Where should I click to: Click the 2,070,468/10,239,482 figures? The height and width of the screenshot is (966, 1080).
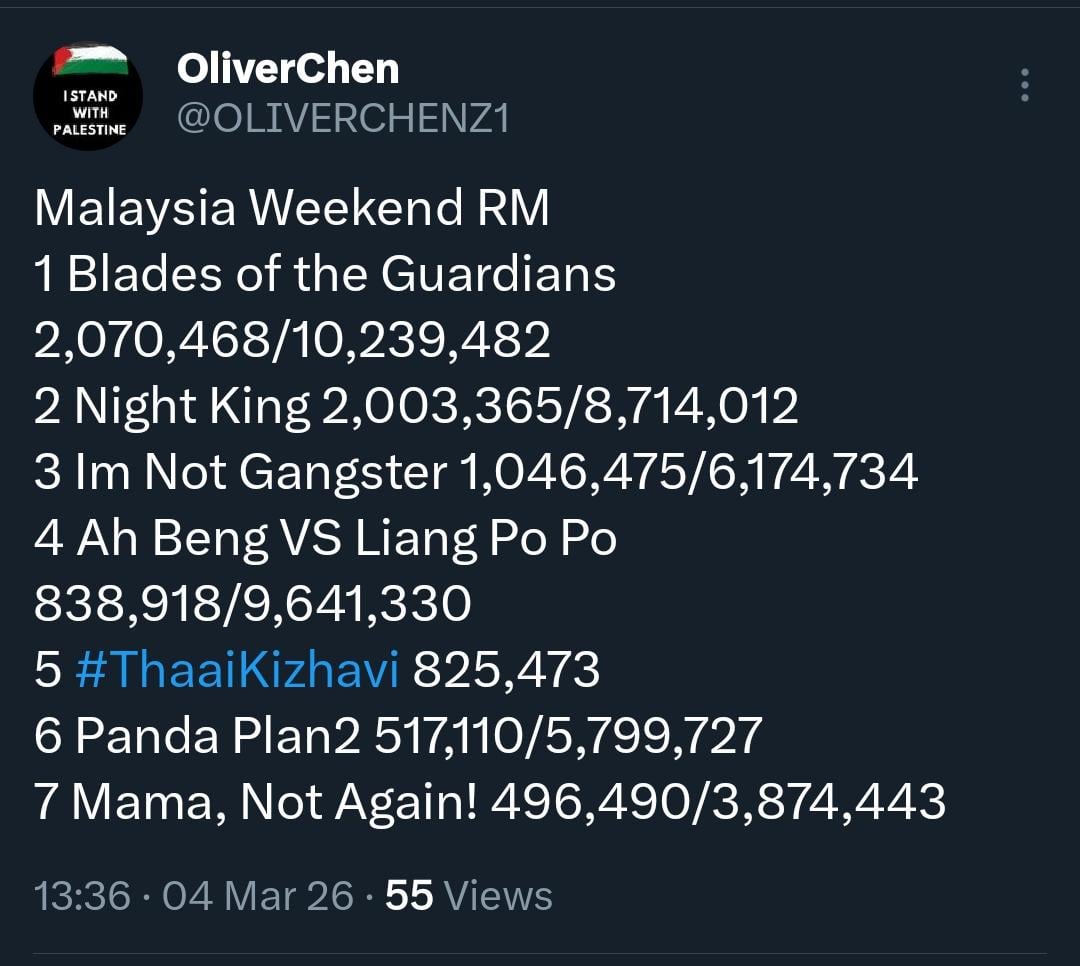click(x=292, y=340)
